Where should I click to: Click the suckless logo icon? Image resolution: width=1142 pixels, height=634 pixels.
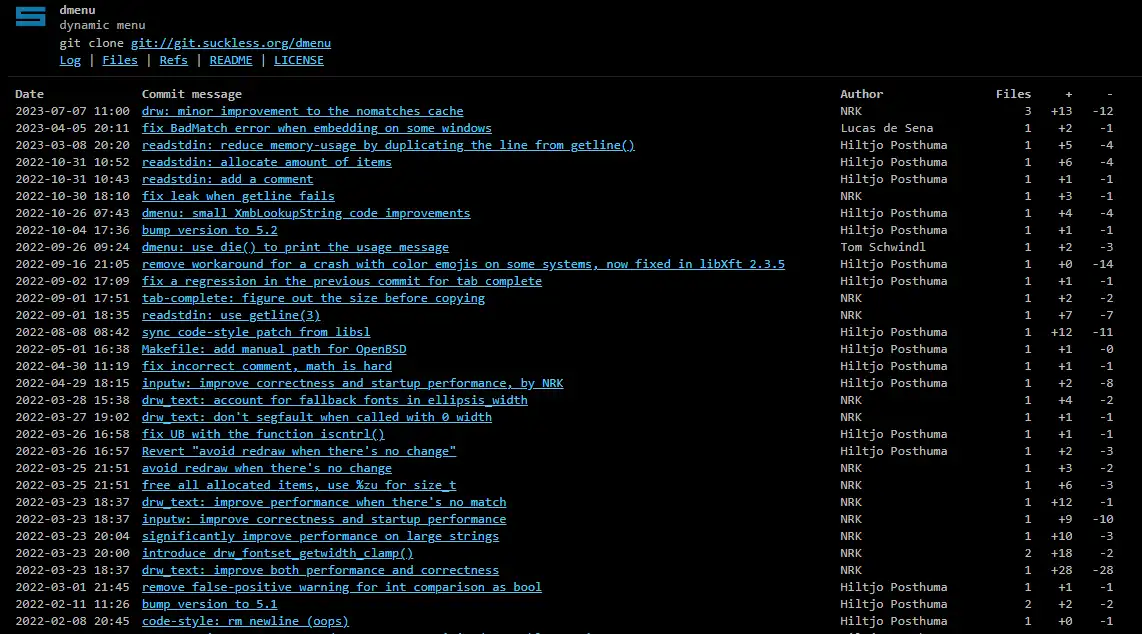tap(31, 16)
